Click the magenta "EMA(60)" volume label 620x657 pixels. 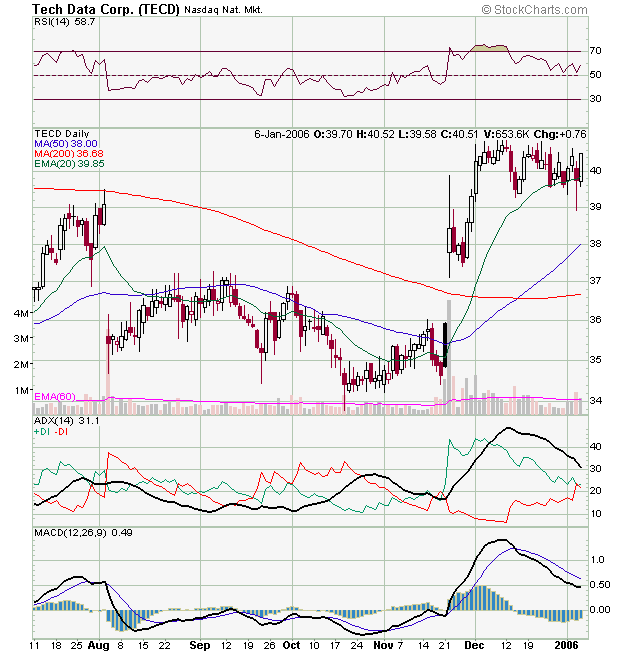coord(55,396)
